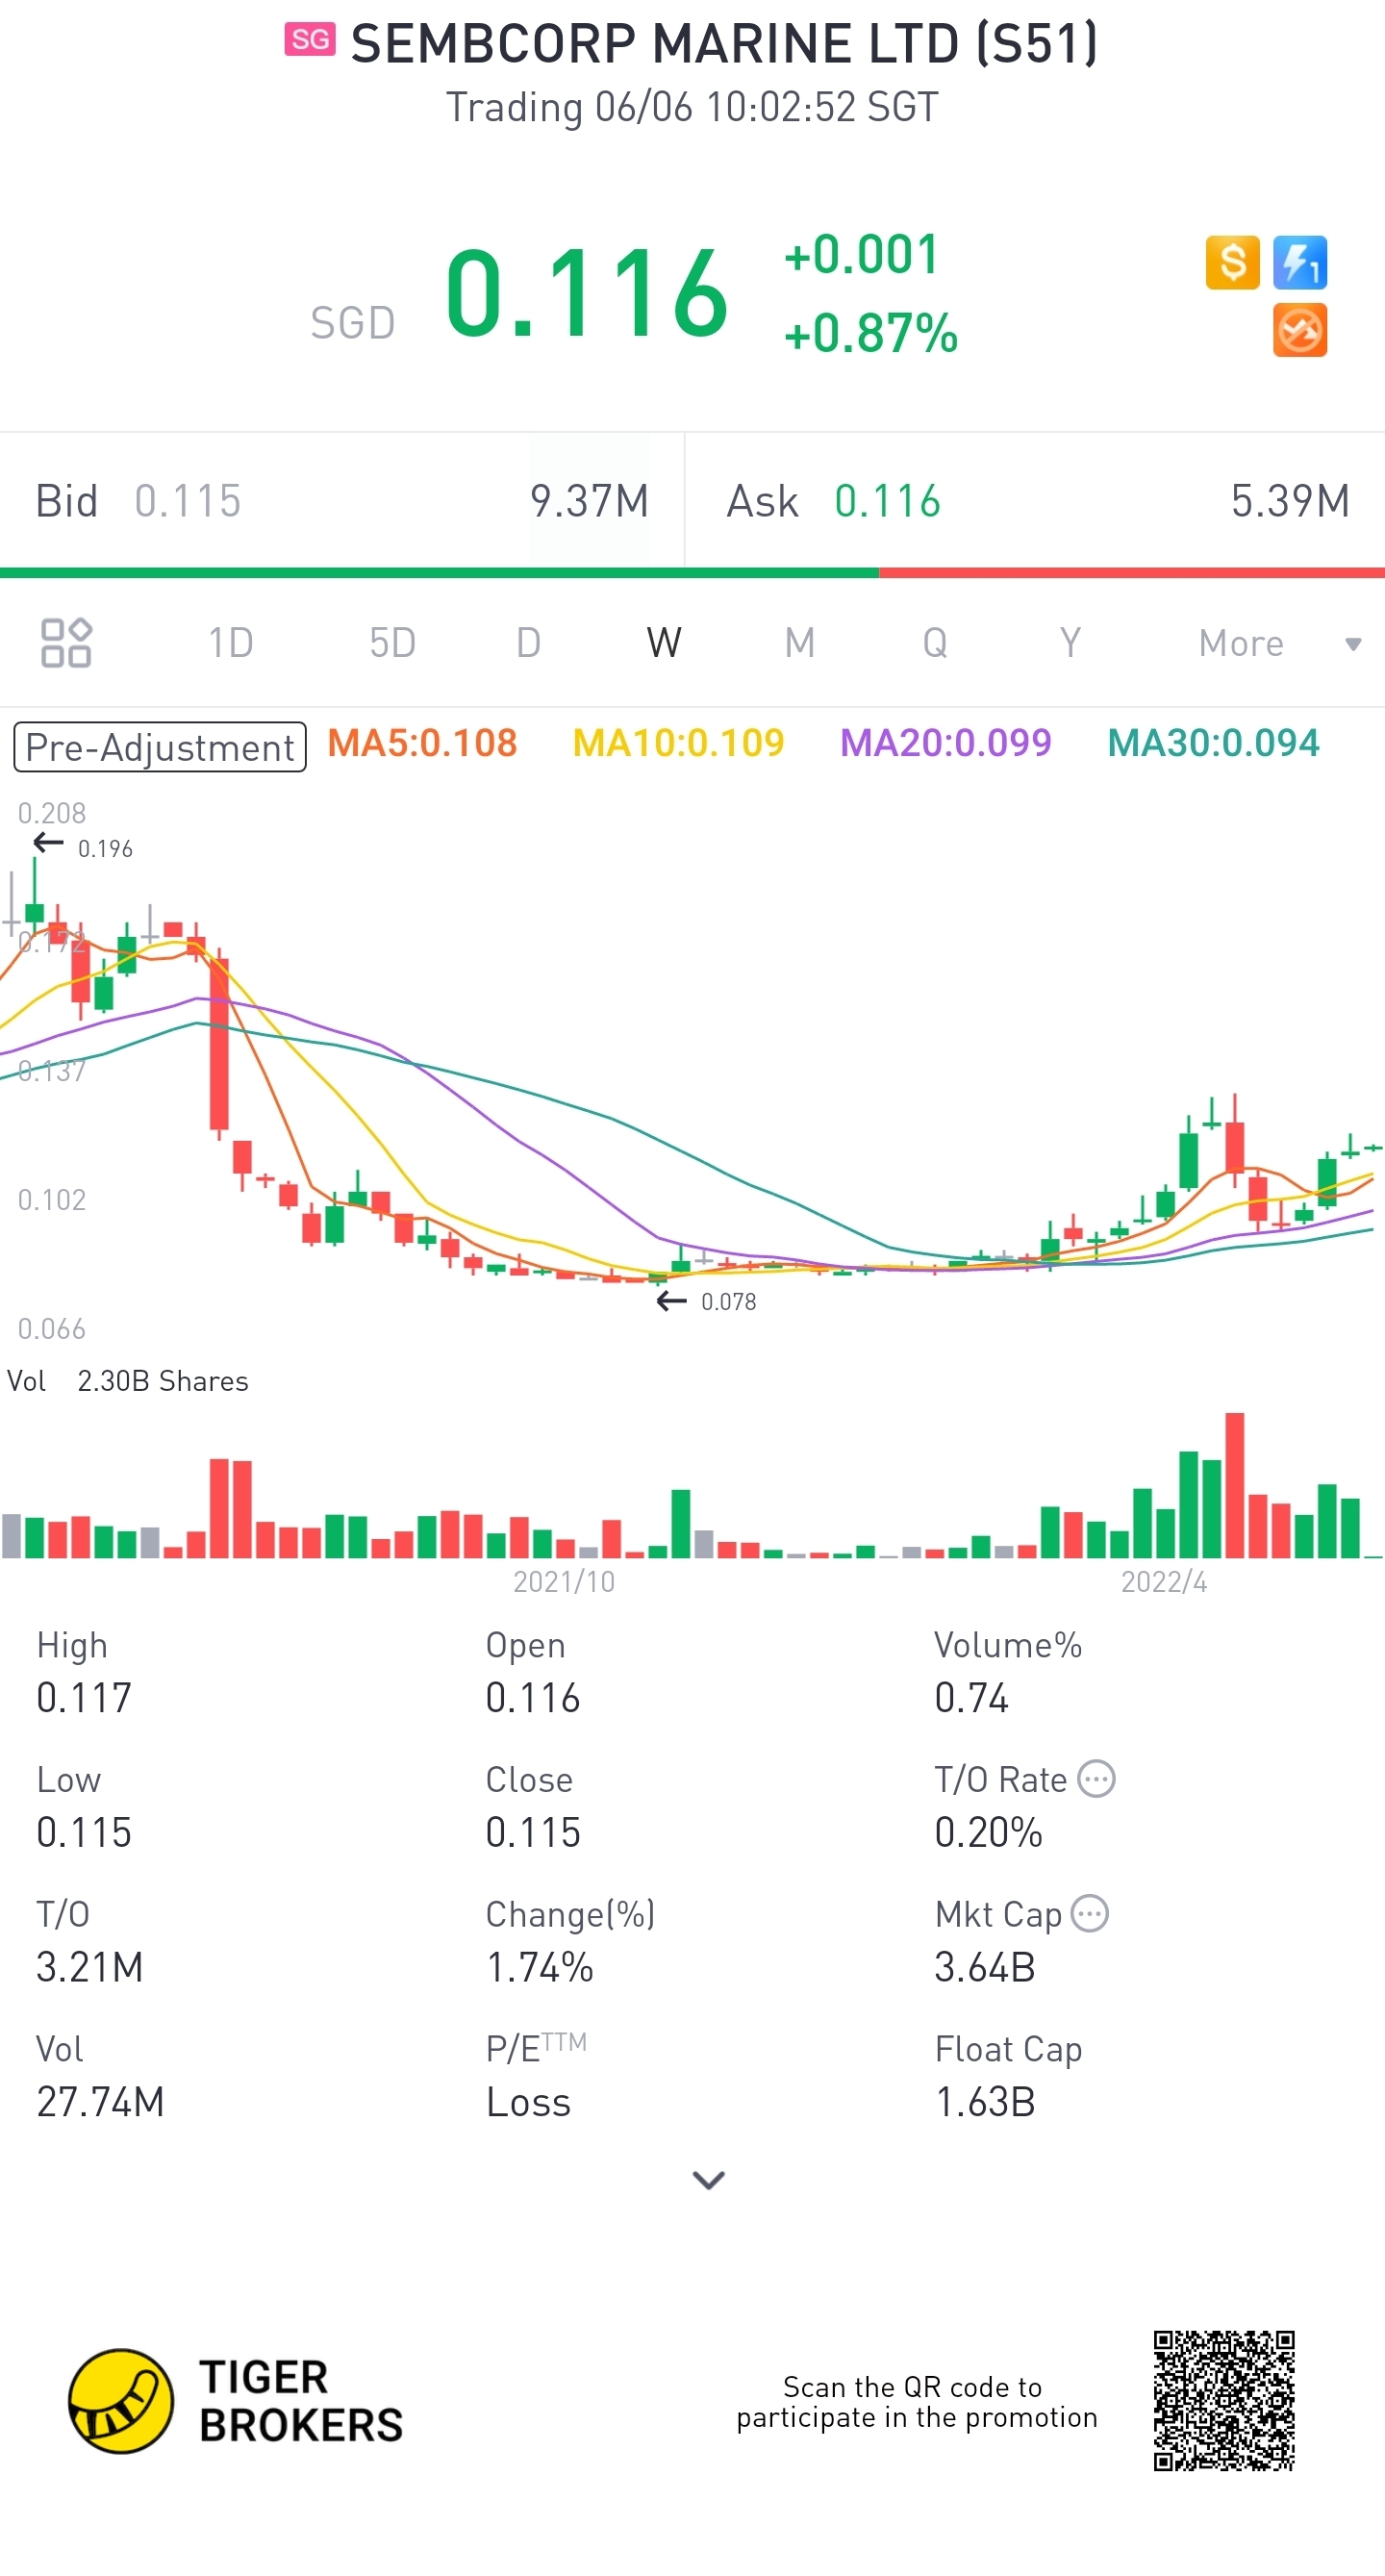Screen dimensions: 1385x2576
Task: Tap the tallest red volume bar
Action: coord(1235,1485)
